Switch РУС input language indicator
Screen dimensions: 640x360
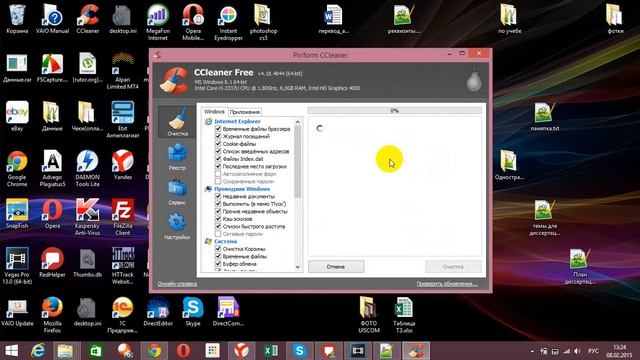593,351
